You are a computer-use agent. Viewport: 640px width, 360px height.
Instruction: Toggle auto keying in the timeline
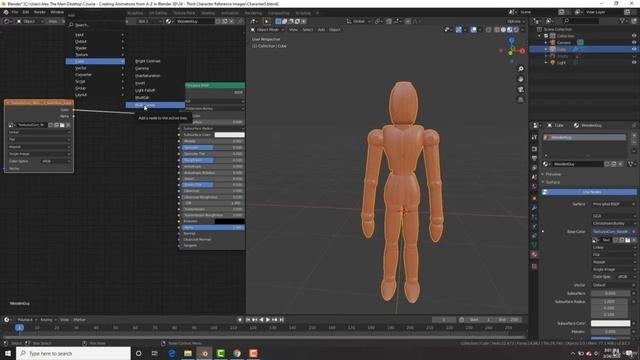coord(240,320)
